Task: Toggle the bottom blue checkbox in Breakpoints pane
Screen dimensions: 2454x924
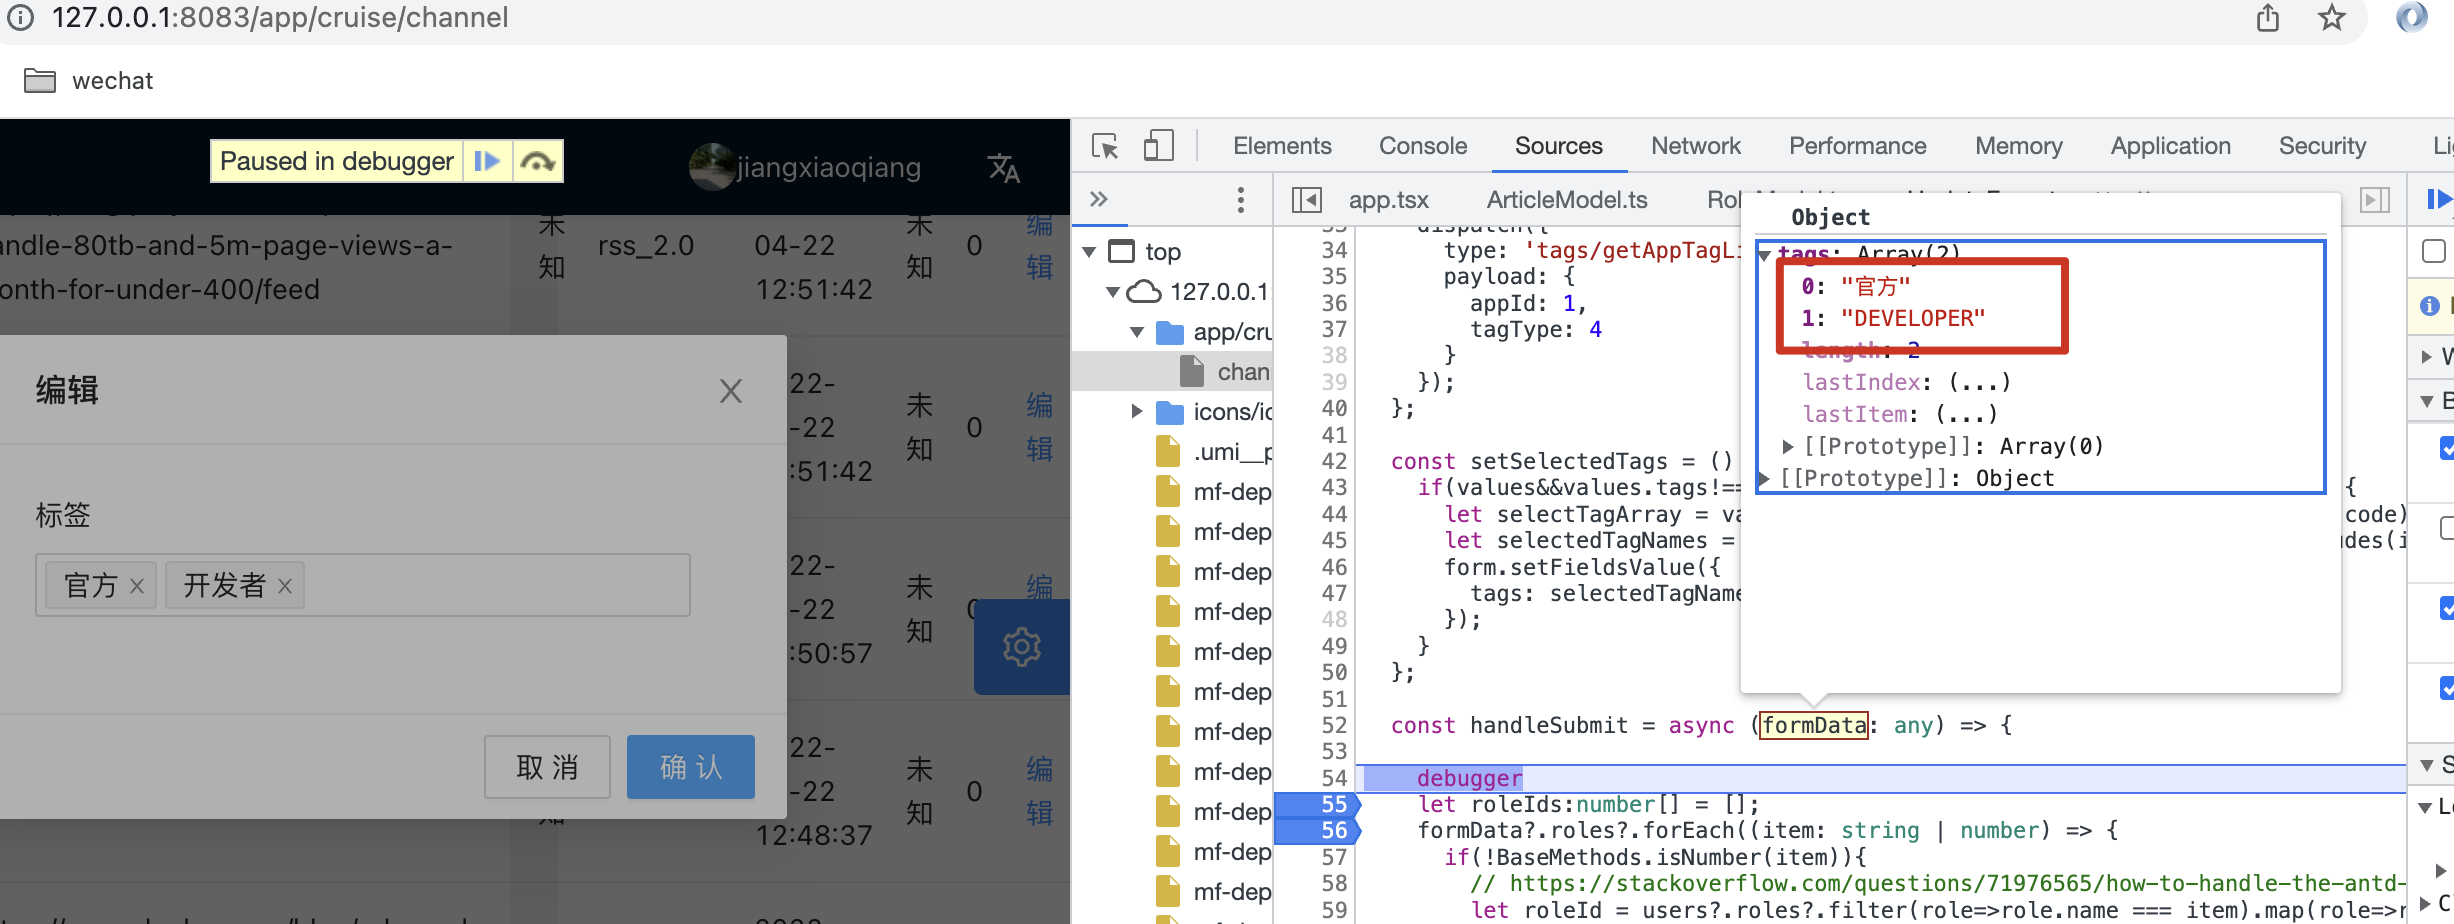Action: [2447, 688]
